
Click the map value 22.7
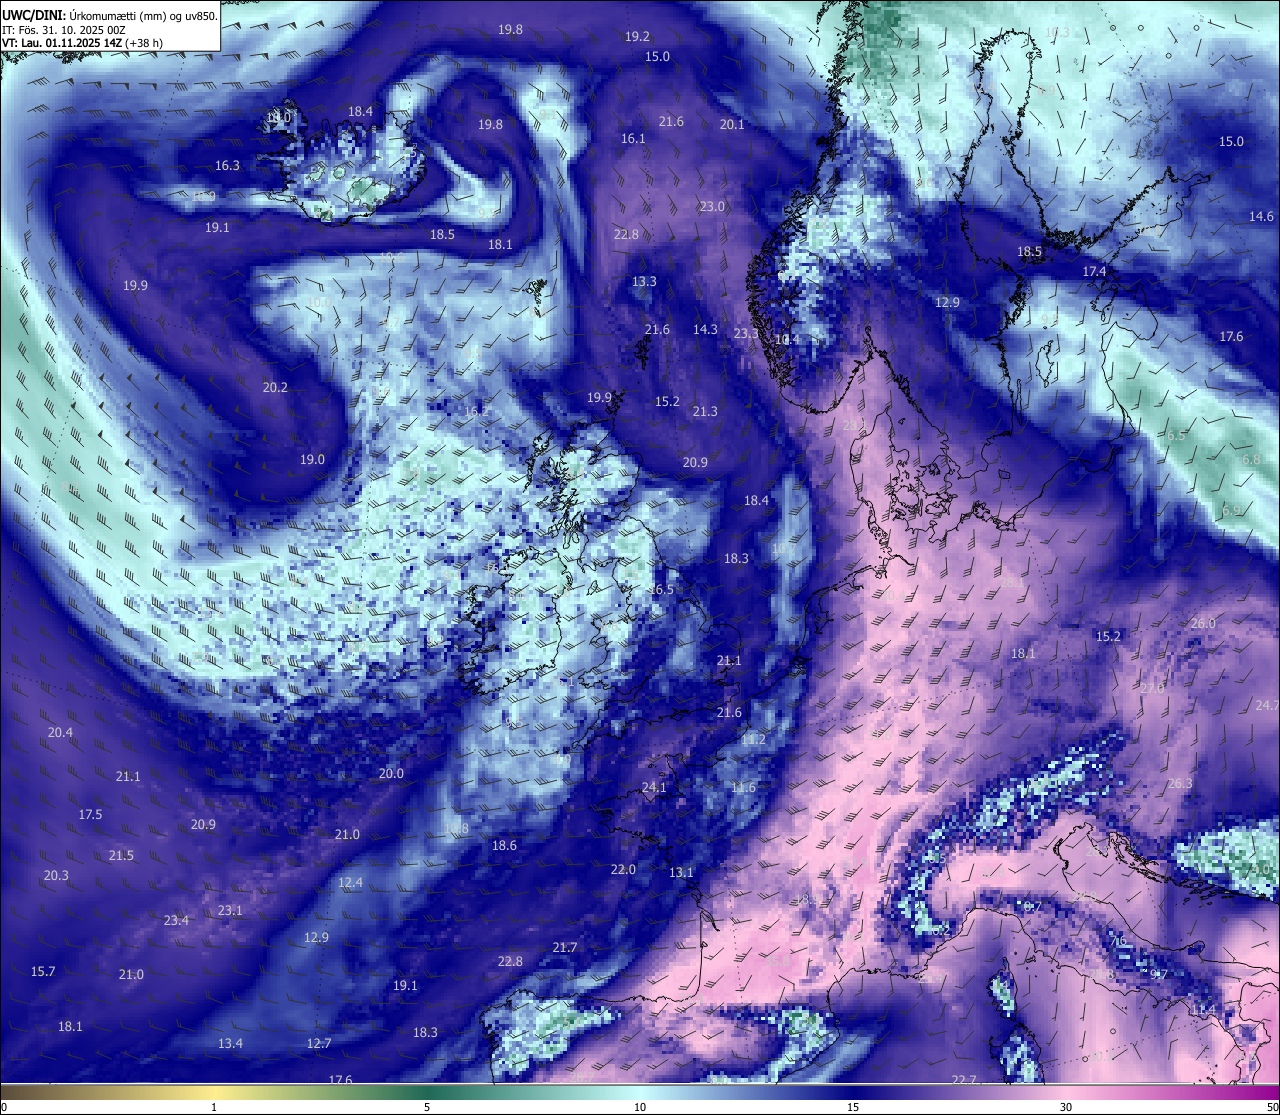[964, 1079]
